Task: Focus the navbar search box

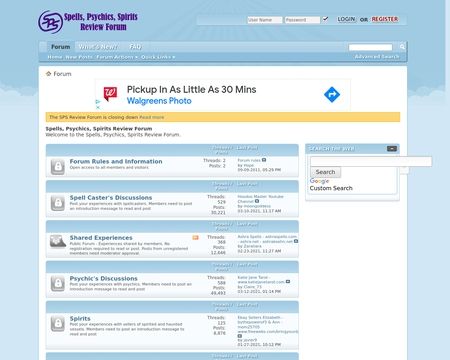Action: click(370, 47)
